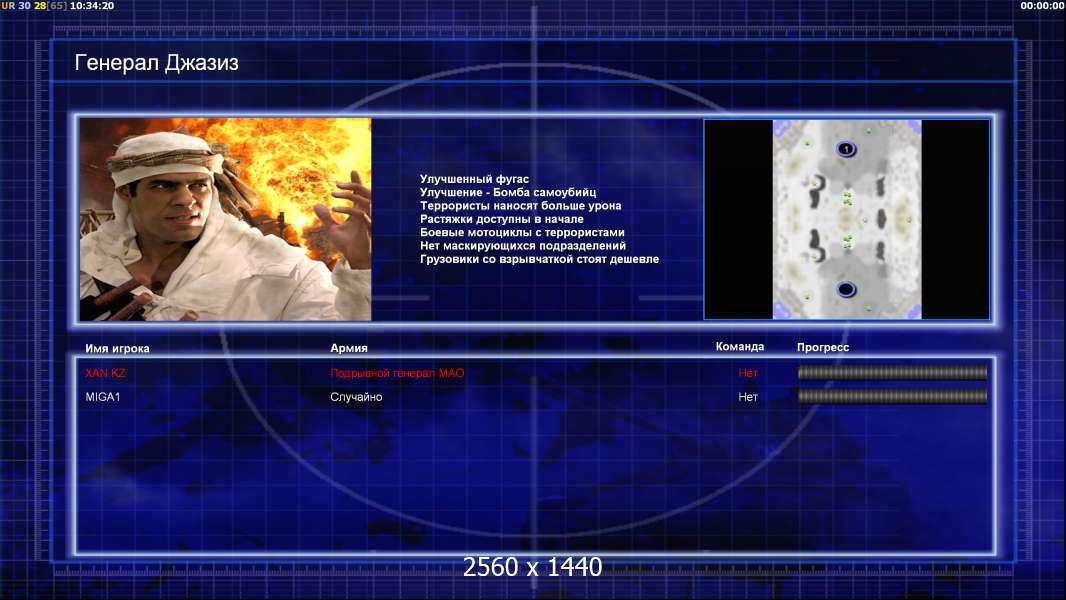Click 'Террористы наносят больше урона' line
Image resolution: width=1066 pixels, height=600 pixels.
tap(520, 205)
